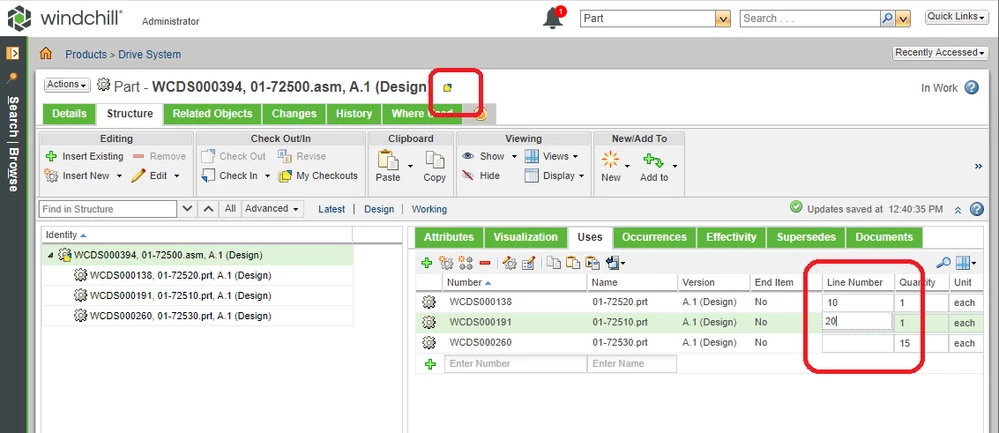Apply the Working filter link

pyautogui.click(x=429, y=209)
